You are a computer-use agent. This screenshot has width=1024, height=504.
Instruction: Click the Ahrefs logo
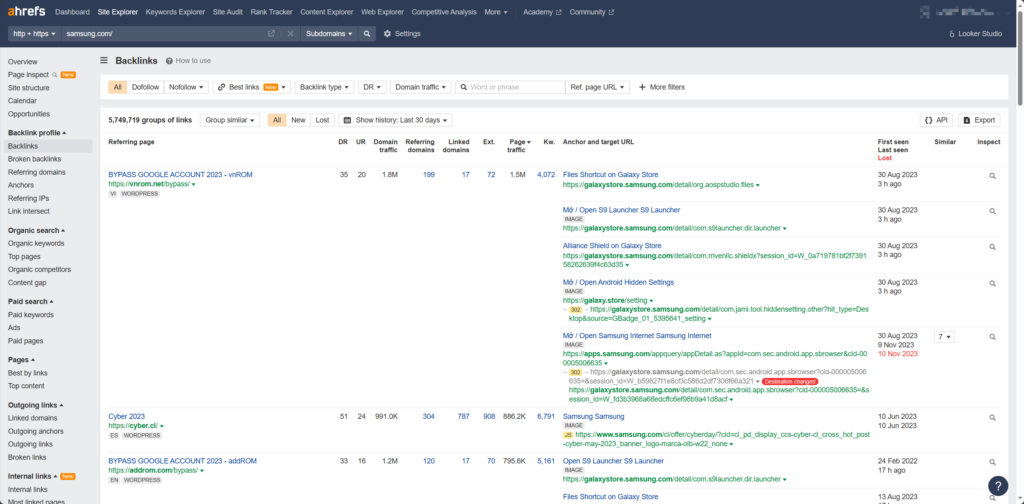[27, 12]
